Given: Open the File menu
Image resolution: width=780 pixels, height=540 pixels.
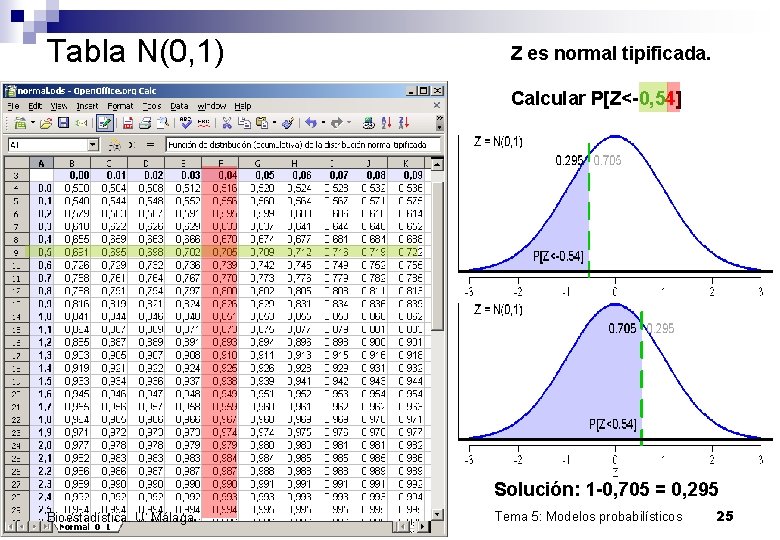Looking at the screenshot, I should coord(13,106).
